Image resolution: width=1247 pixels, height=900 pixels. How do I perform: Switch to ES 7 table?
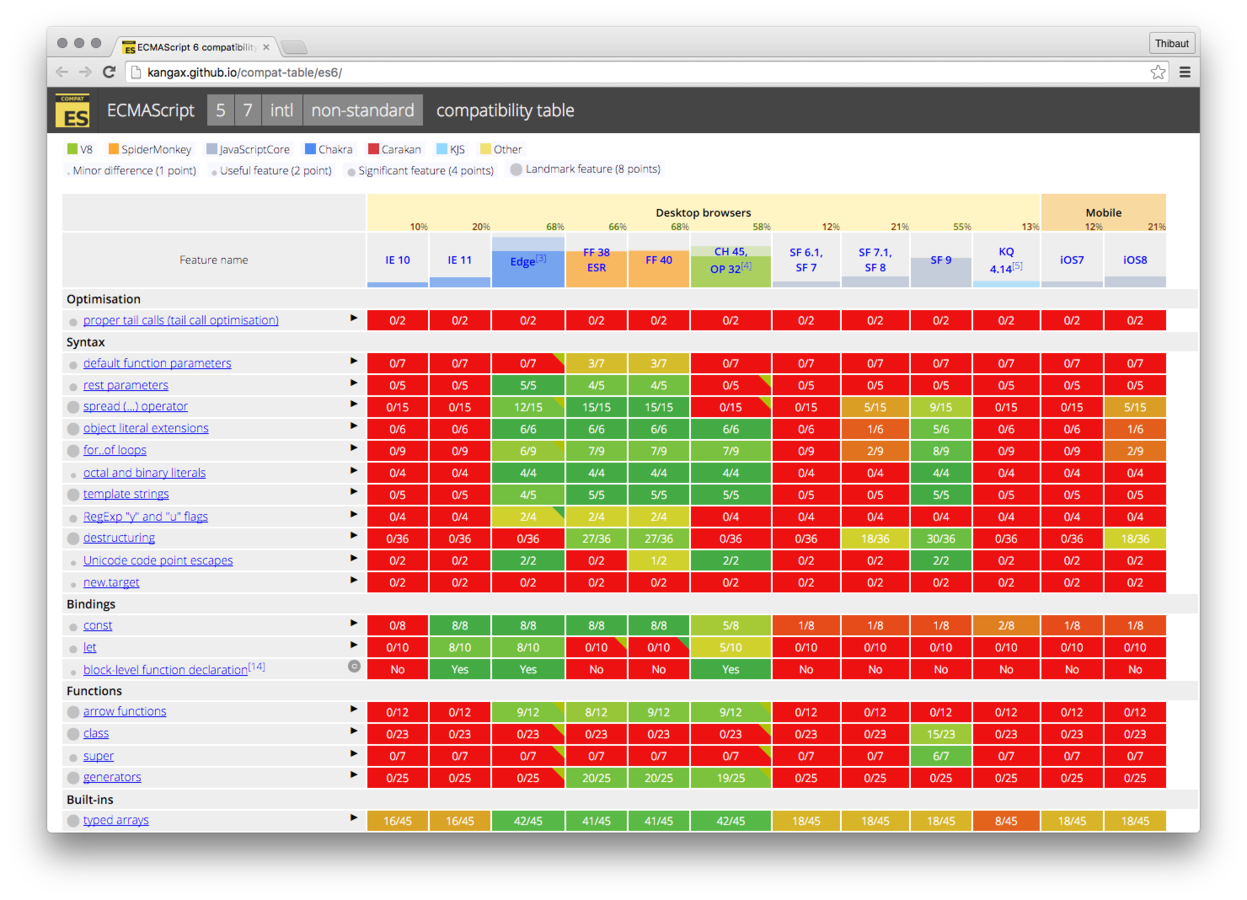coord(248,110)
